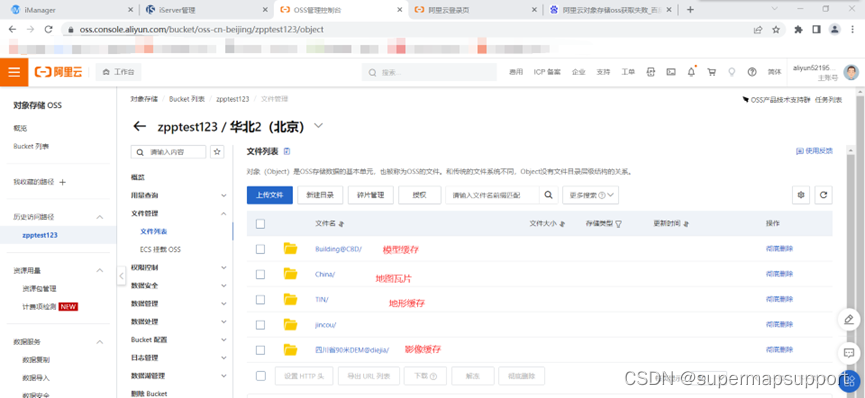Image resolution: width=865 pixels, height=398 pixels.
Task: Click the 授权 button
Action: pyautogui.click(x=420, y=195)
